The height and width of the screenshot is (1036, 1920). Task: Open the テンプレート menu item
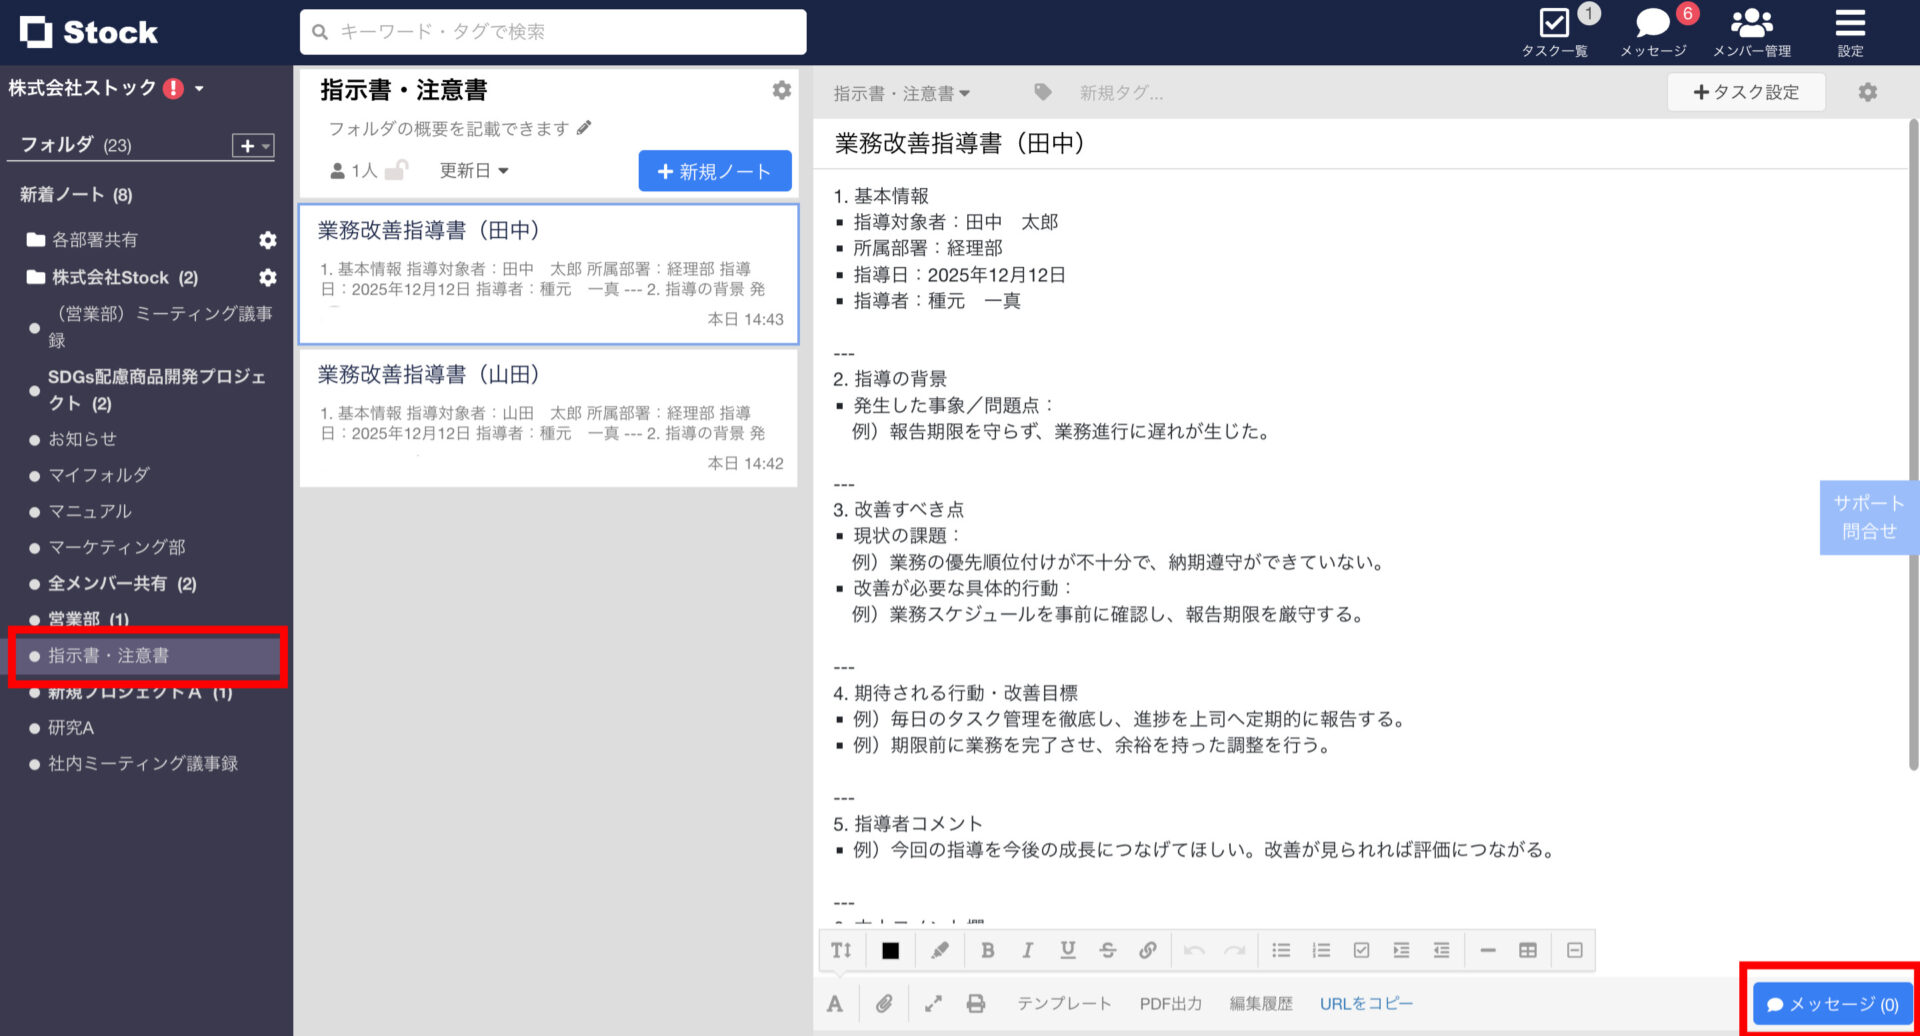[x=1064, y=1003]
